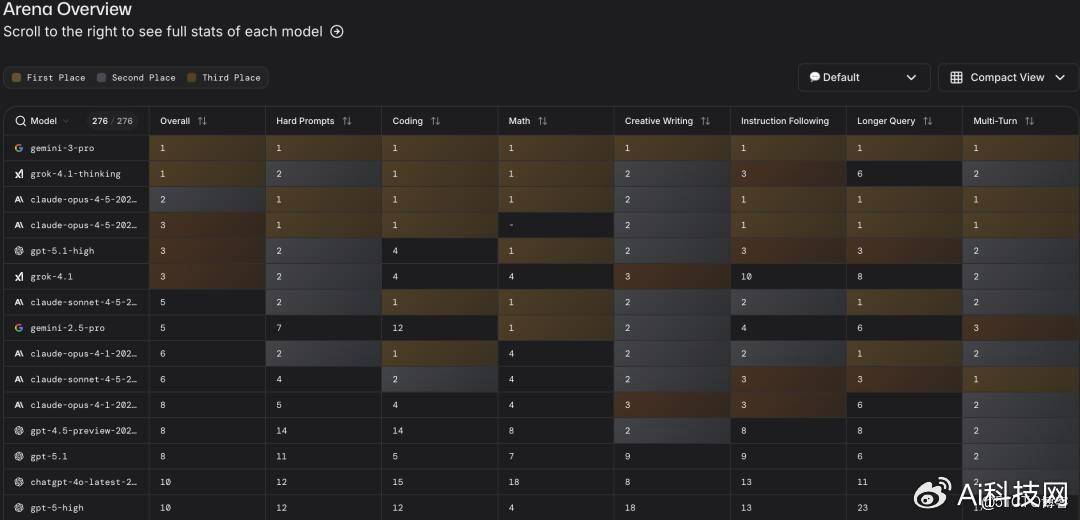Open the Compact View dropdown
This screenshot has width=1080, height=520.
(1006, 77)
